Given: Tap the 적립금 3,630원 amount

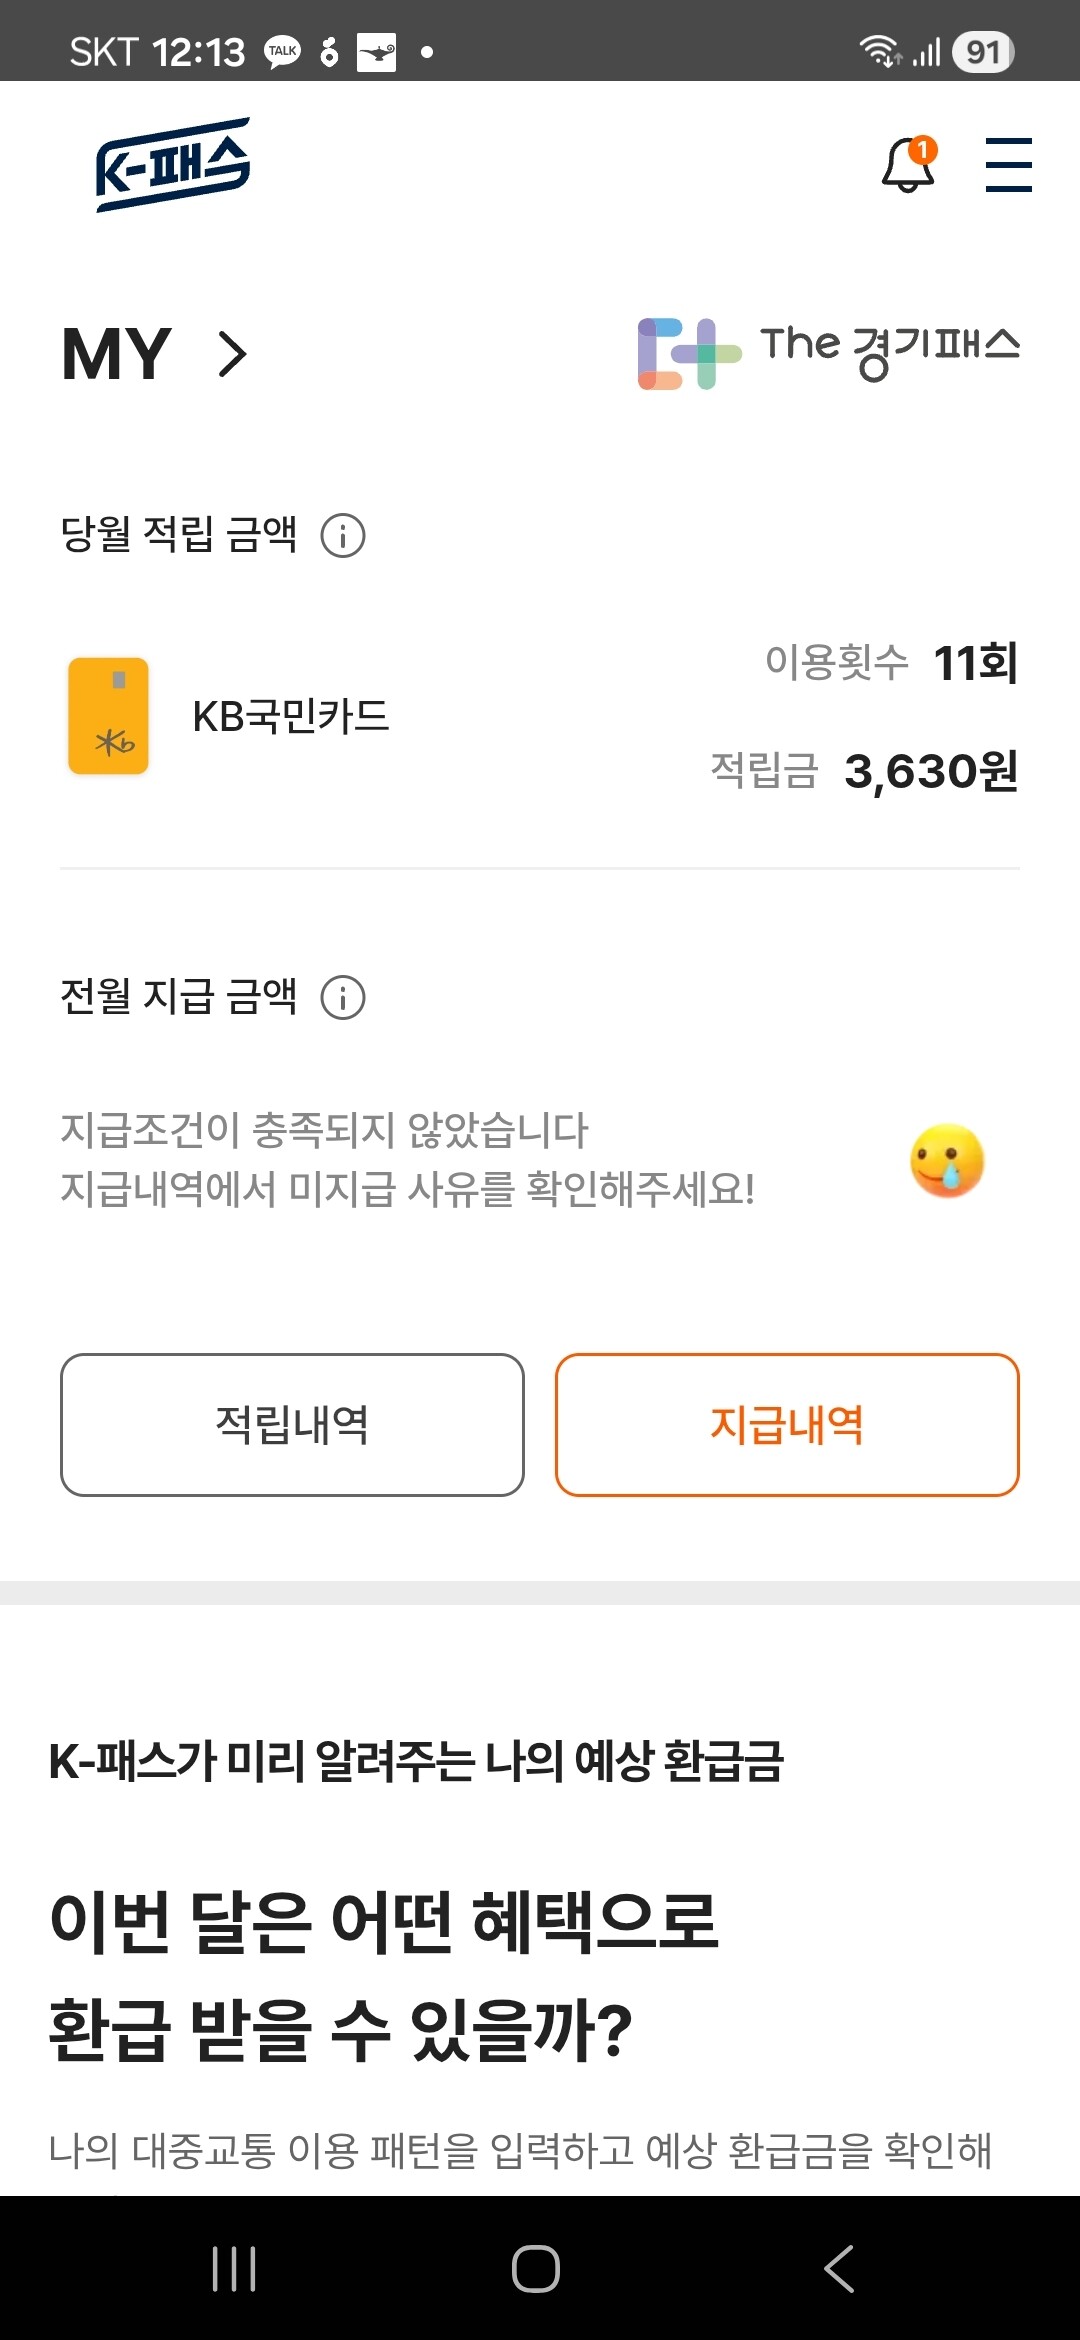Looking at the screenshot, I should point(930,771).
